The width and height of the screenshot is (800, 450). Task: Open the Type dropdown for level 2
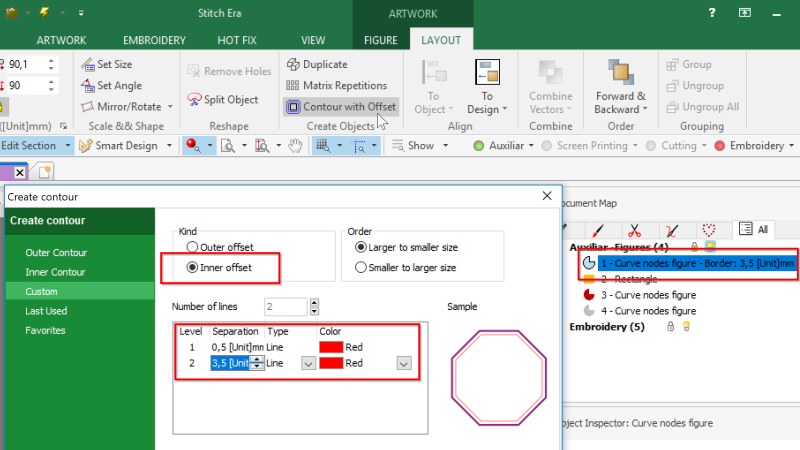pos(308,364)
